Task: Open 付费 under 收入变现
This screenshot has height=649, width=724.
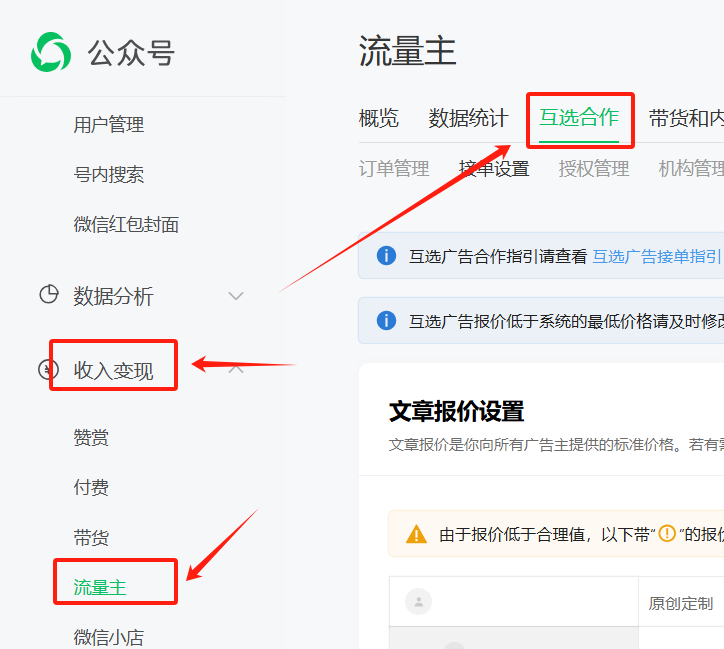Action: pos(91,487)
